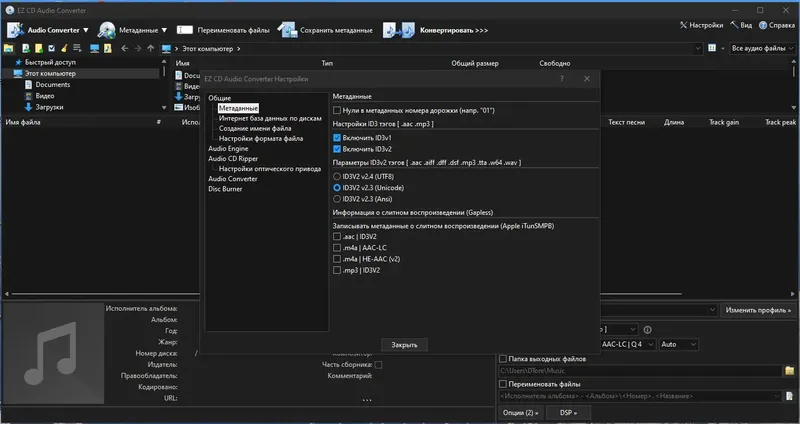Go back with left arrow icon
The height and width of the screenshot is (424, 800).
[124, 48]
